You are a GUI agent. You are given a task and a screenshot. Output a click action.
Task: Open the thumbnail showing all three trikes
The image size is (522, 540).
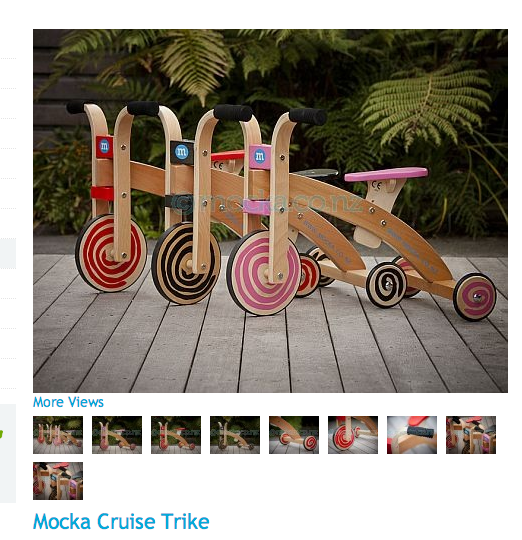(58, 435)
